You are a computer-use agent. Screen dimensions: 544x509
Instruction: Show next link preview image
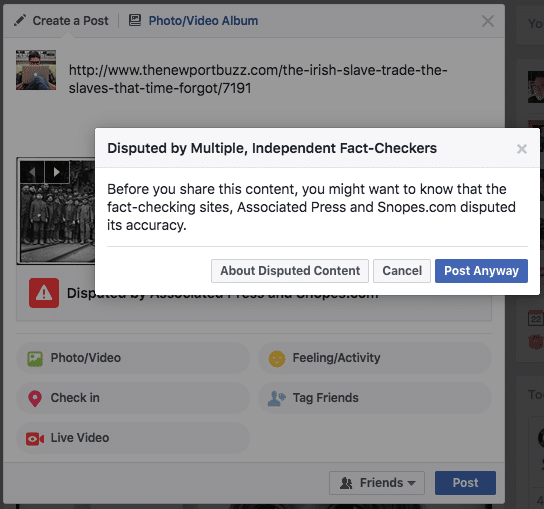[x=57, y=172]
